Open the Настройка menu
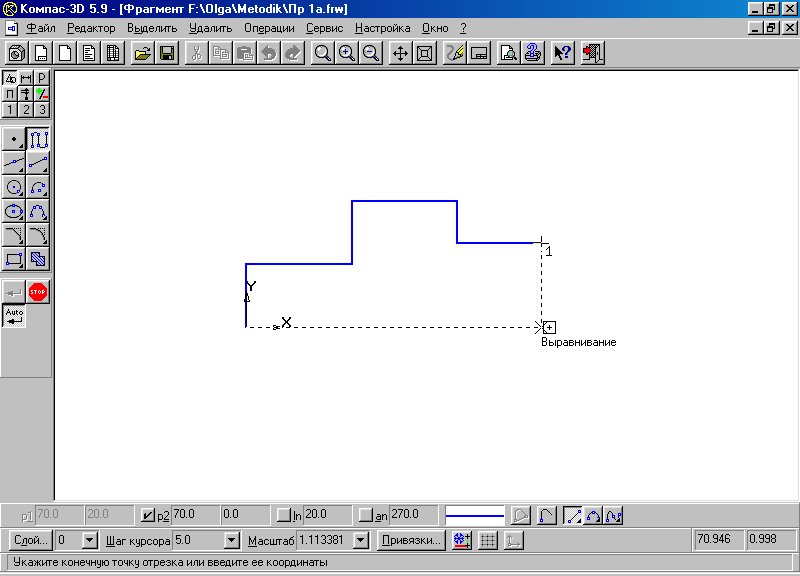The height and width of the screenshot is (576, 800). coord(383,28)
